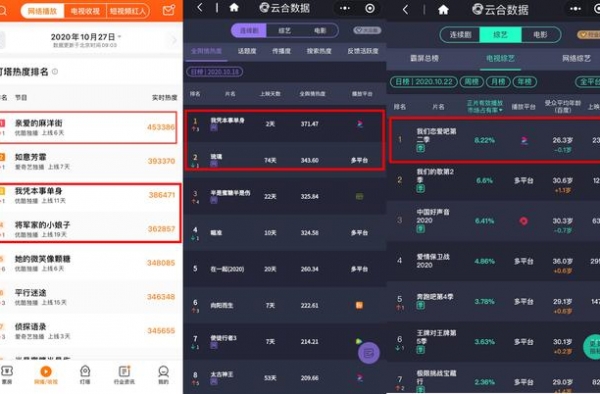The width and height of the screenshot is (600, 394).
Task: Open the 日榜 2020.10.18 date selector
Action: 215,72
